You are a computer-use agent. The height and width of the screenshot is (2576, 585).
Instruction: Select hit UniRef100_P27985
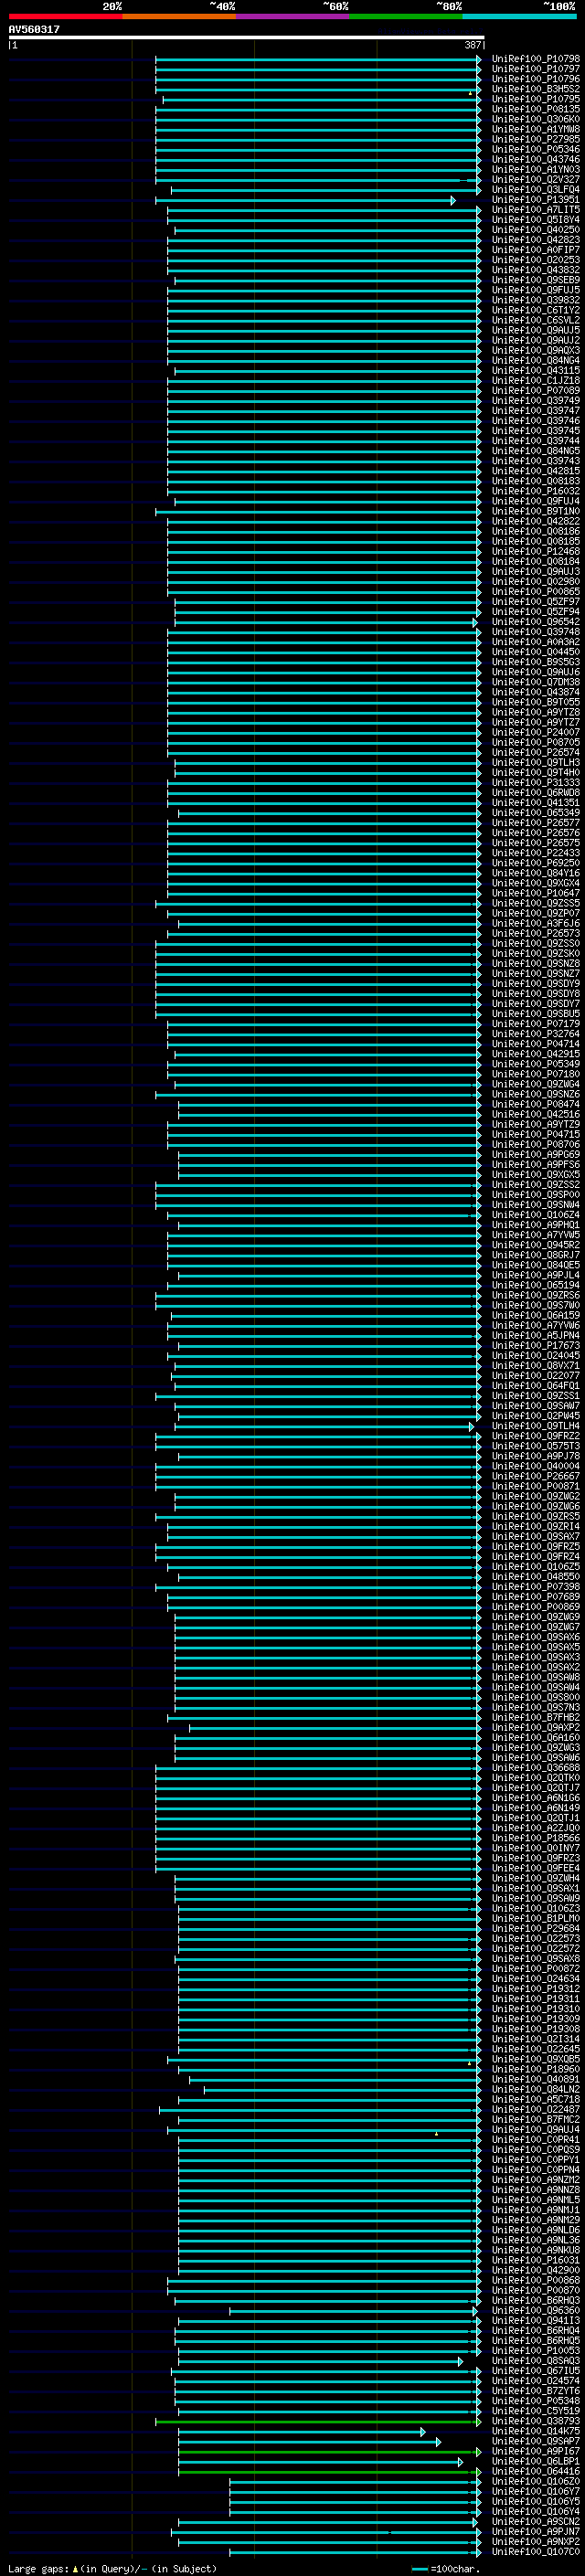pos(536,139)
